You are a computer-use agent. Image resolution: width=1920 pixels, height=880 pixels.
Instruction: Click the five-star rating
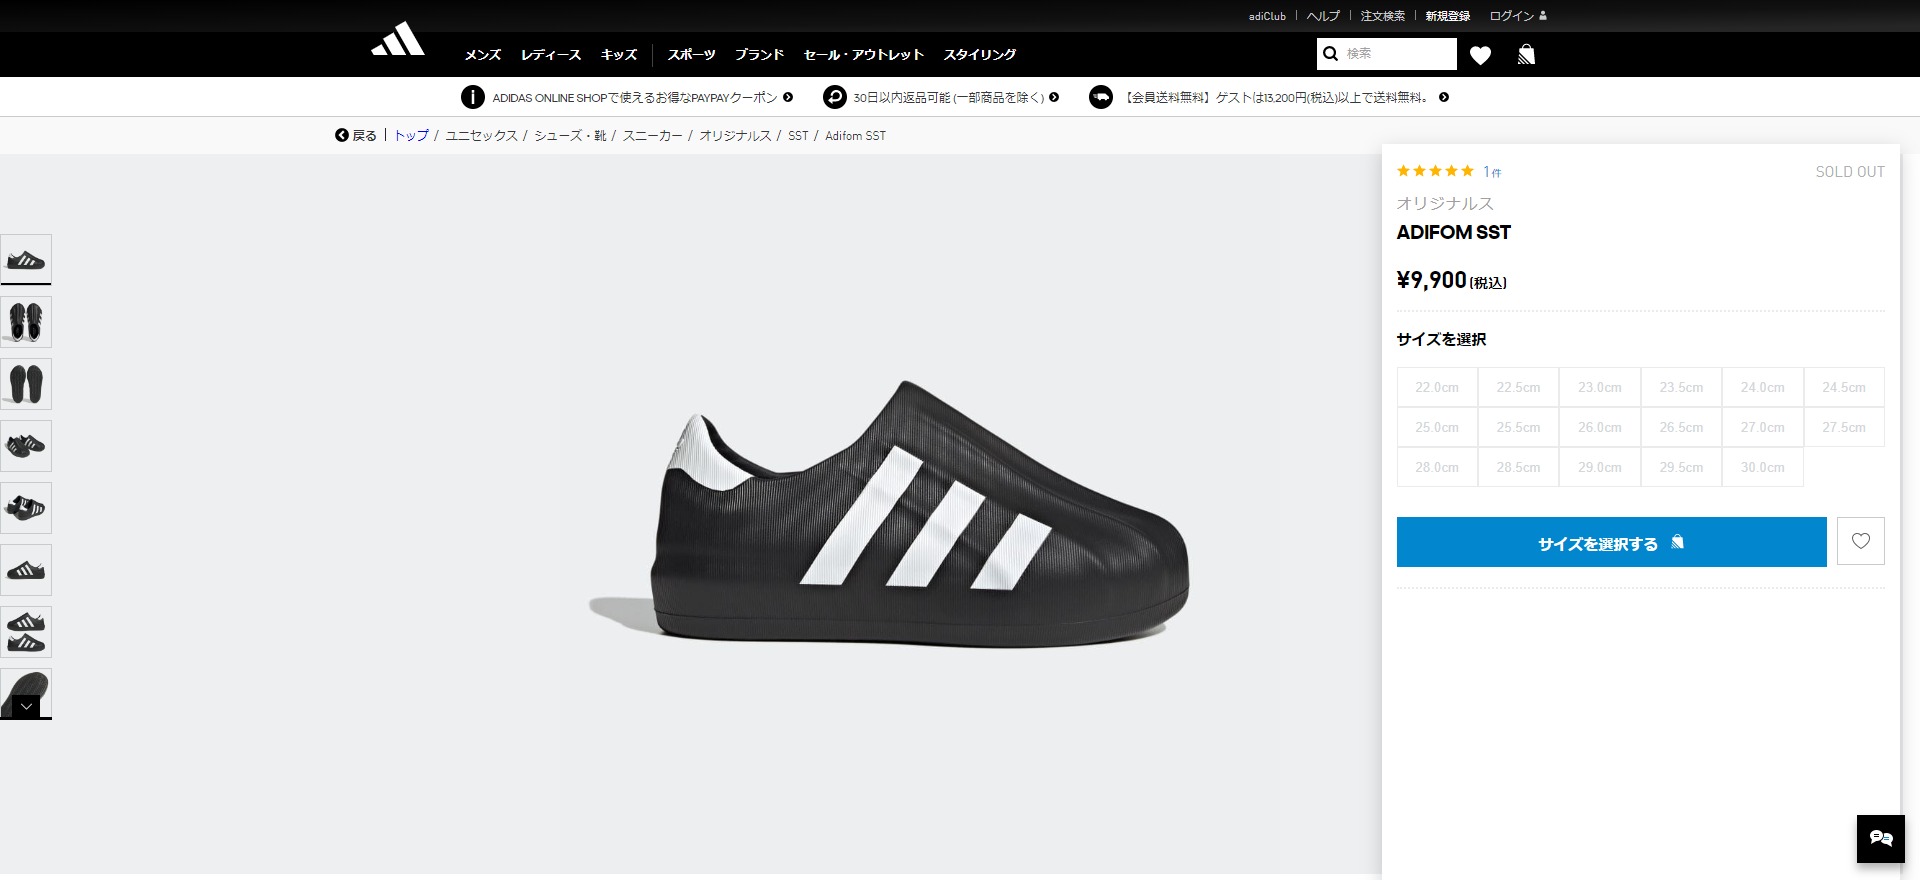pyautogui.click(x=1435, y=171)
